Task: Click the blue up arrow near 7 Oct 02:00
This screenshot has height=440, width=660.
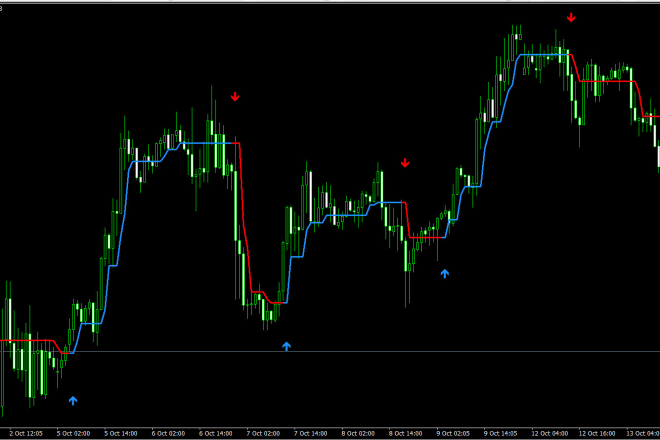Action: pos(286,346)
